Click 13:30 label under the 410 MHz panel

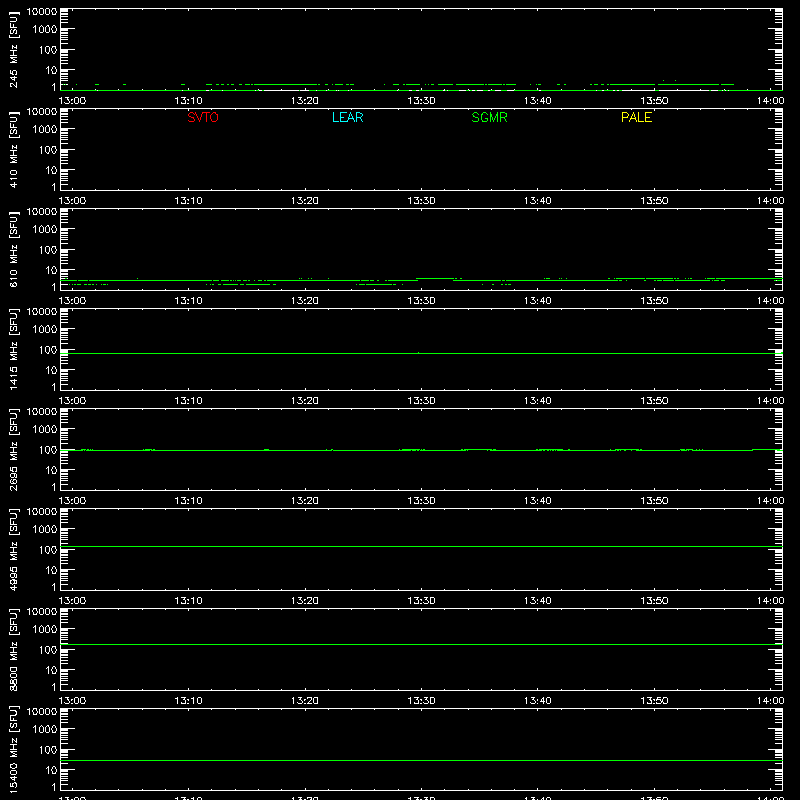click(x=421, y=201)
